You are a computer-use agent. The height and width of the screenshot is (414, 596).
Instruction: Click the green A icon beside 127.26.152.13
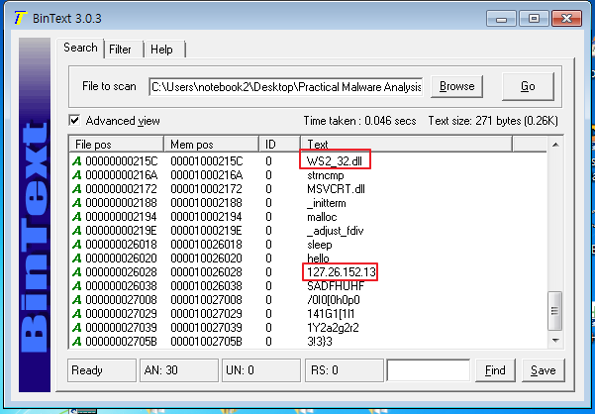click(77, 272)
